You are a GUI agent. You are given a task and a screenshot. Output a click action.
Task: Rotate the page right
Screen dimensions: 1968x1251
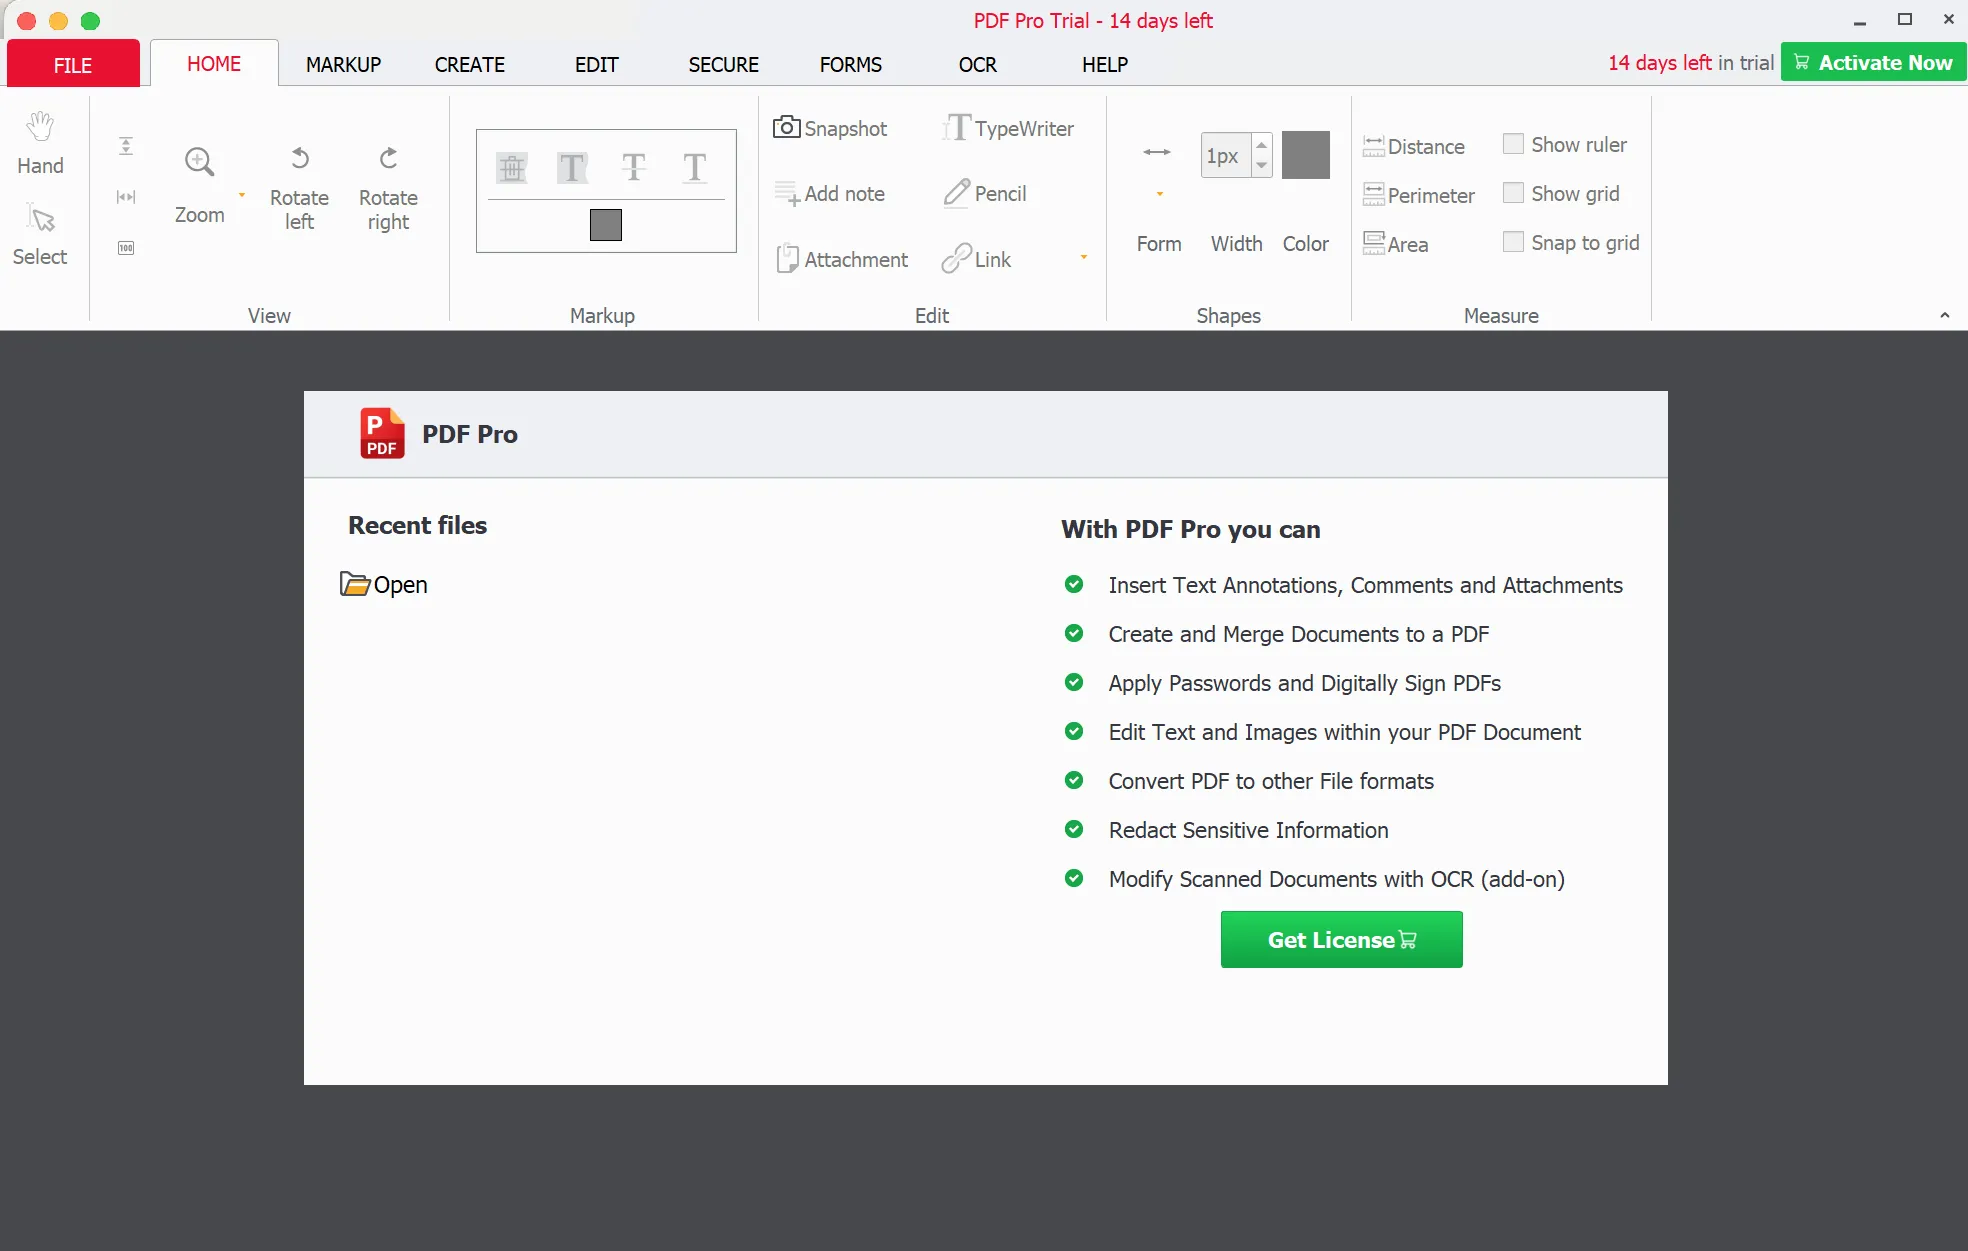pos(388,188)
